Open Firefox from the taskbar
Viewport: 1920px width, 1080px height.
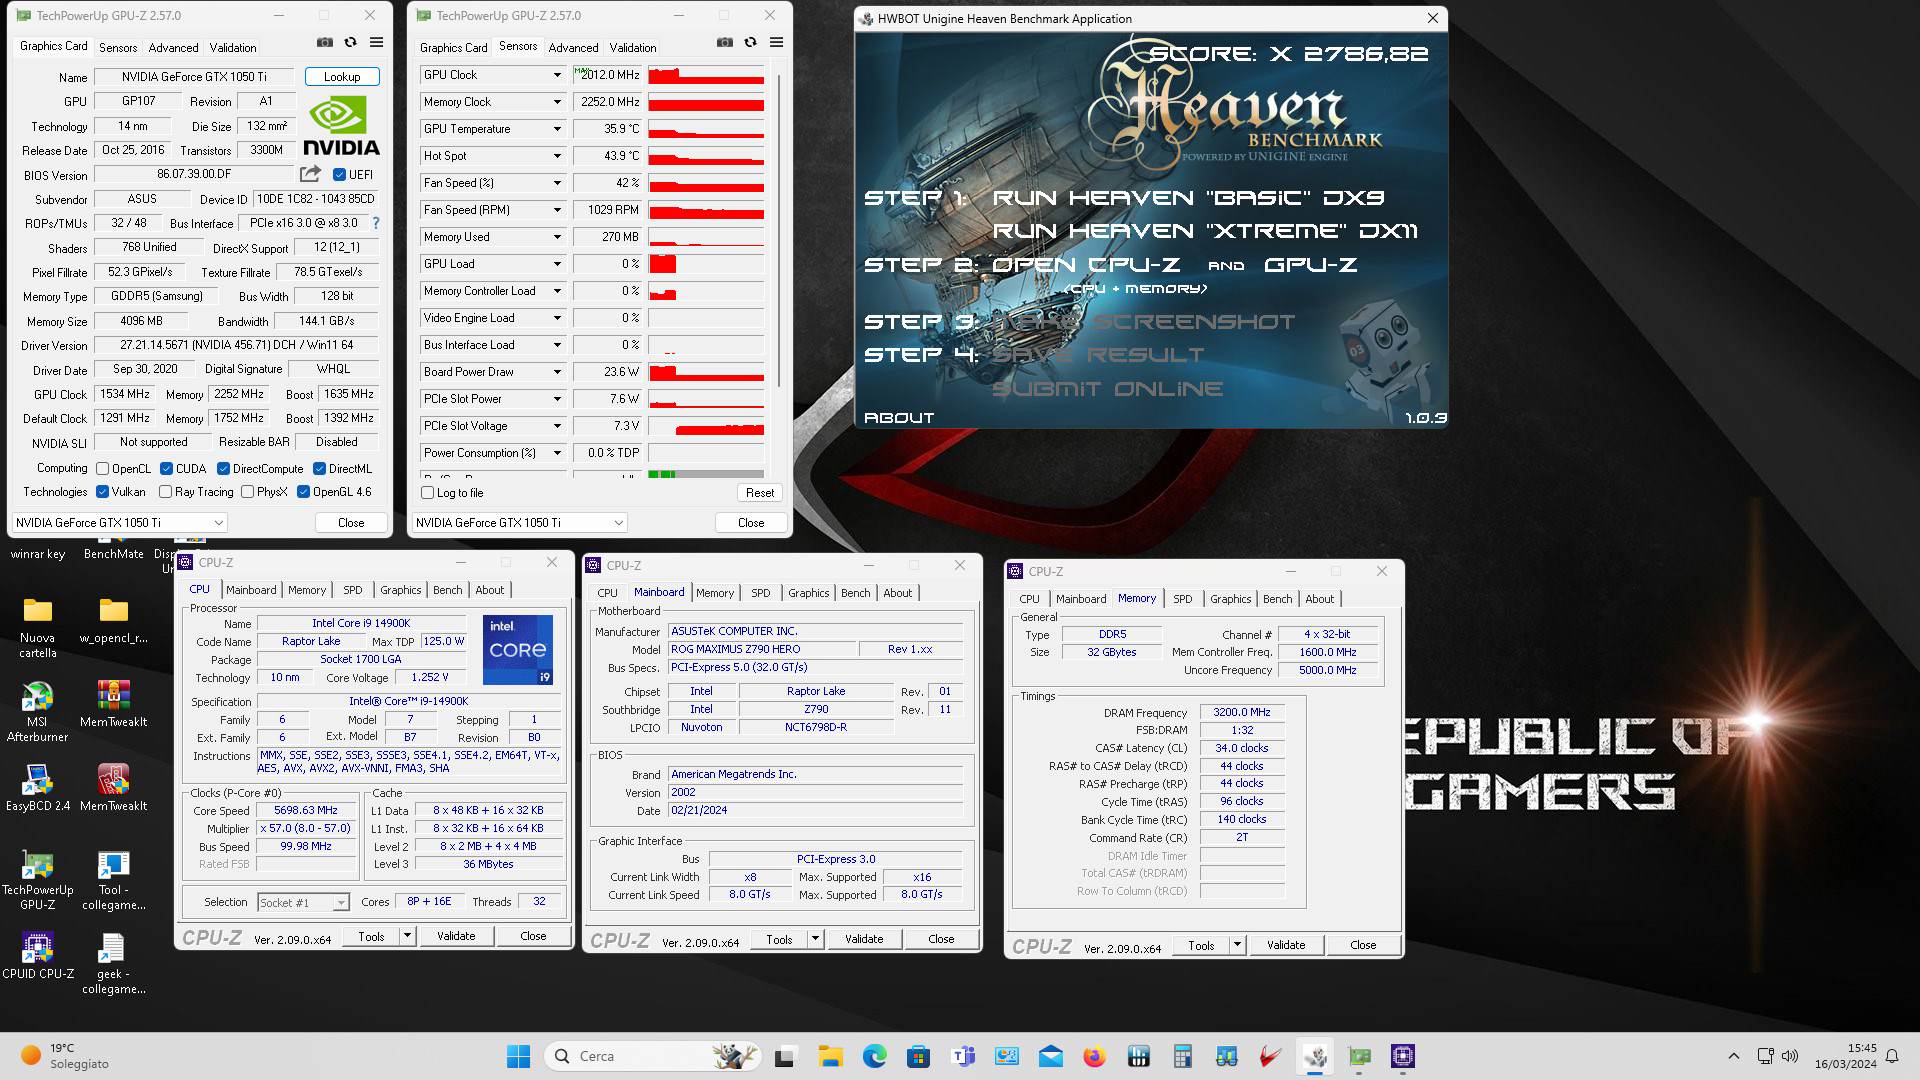(x=1094, y=1056)
